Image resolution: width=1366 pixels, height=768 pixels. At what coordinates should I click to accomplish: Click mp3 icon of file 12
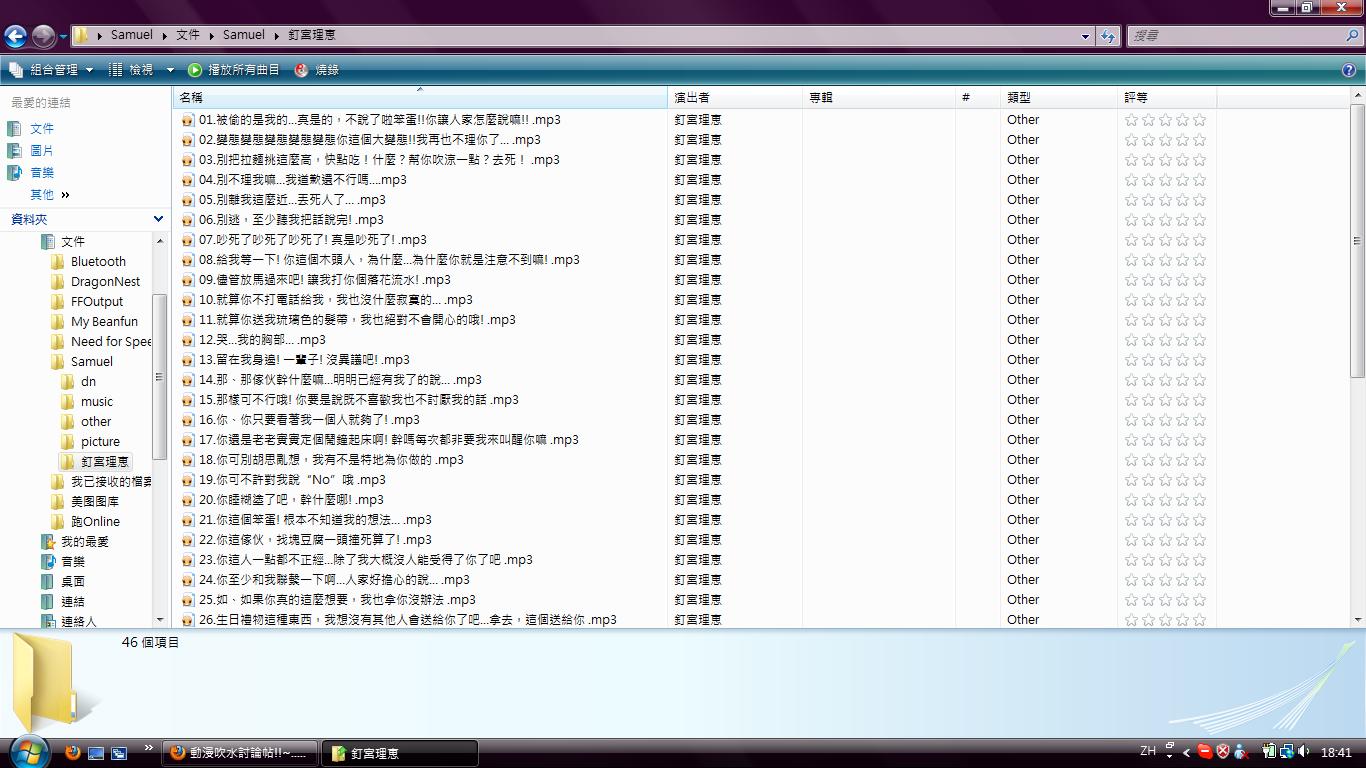(187, 340)
